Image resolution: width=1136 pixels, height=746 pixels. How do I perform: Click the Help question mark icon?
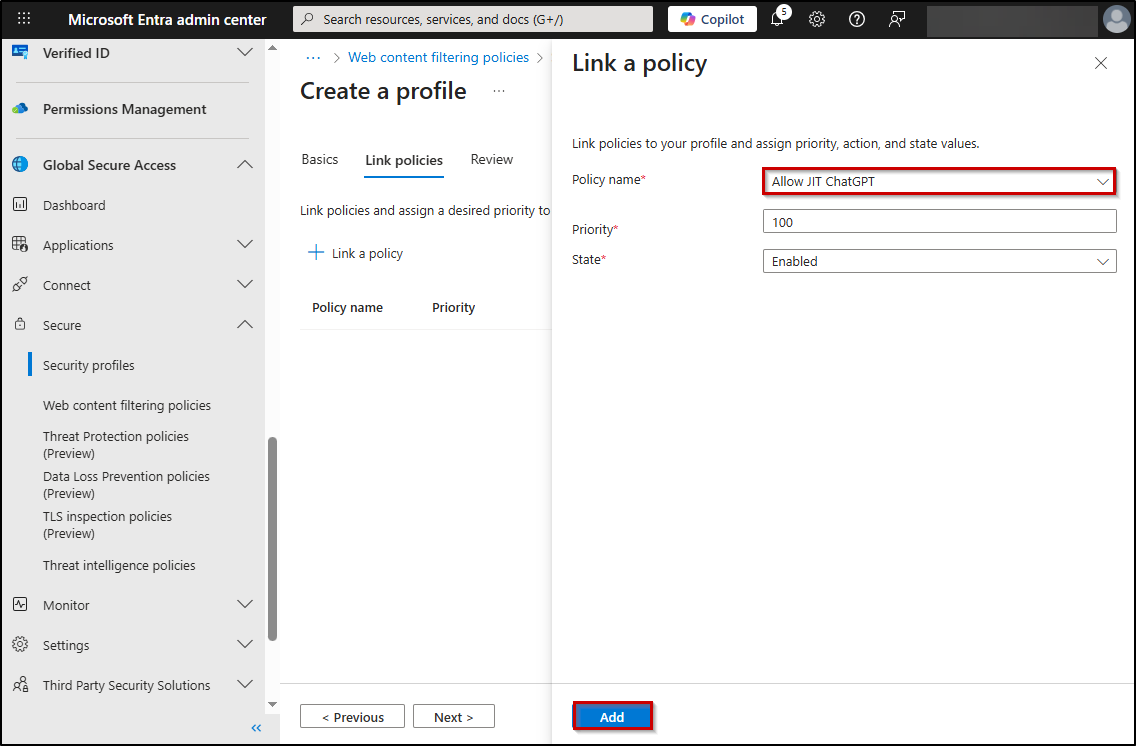[x=857, y=19]
